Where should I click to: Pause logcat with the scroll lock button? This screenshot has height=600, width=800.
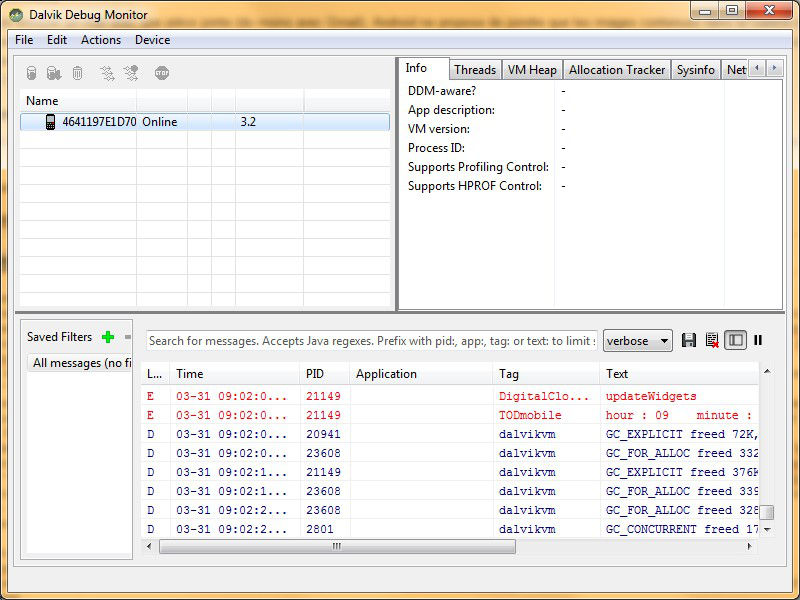tap(758, 340)
